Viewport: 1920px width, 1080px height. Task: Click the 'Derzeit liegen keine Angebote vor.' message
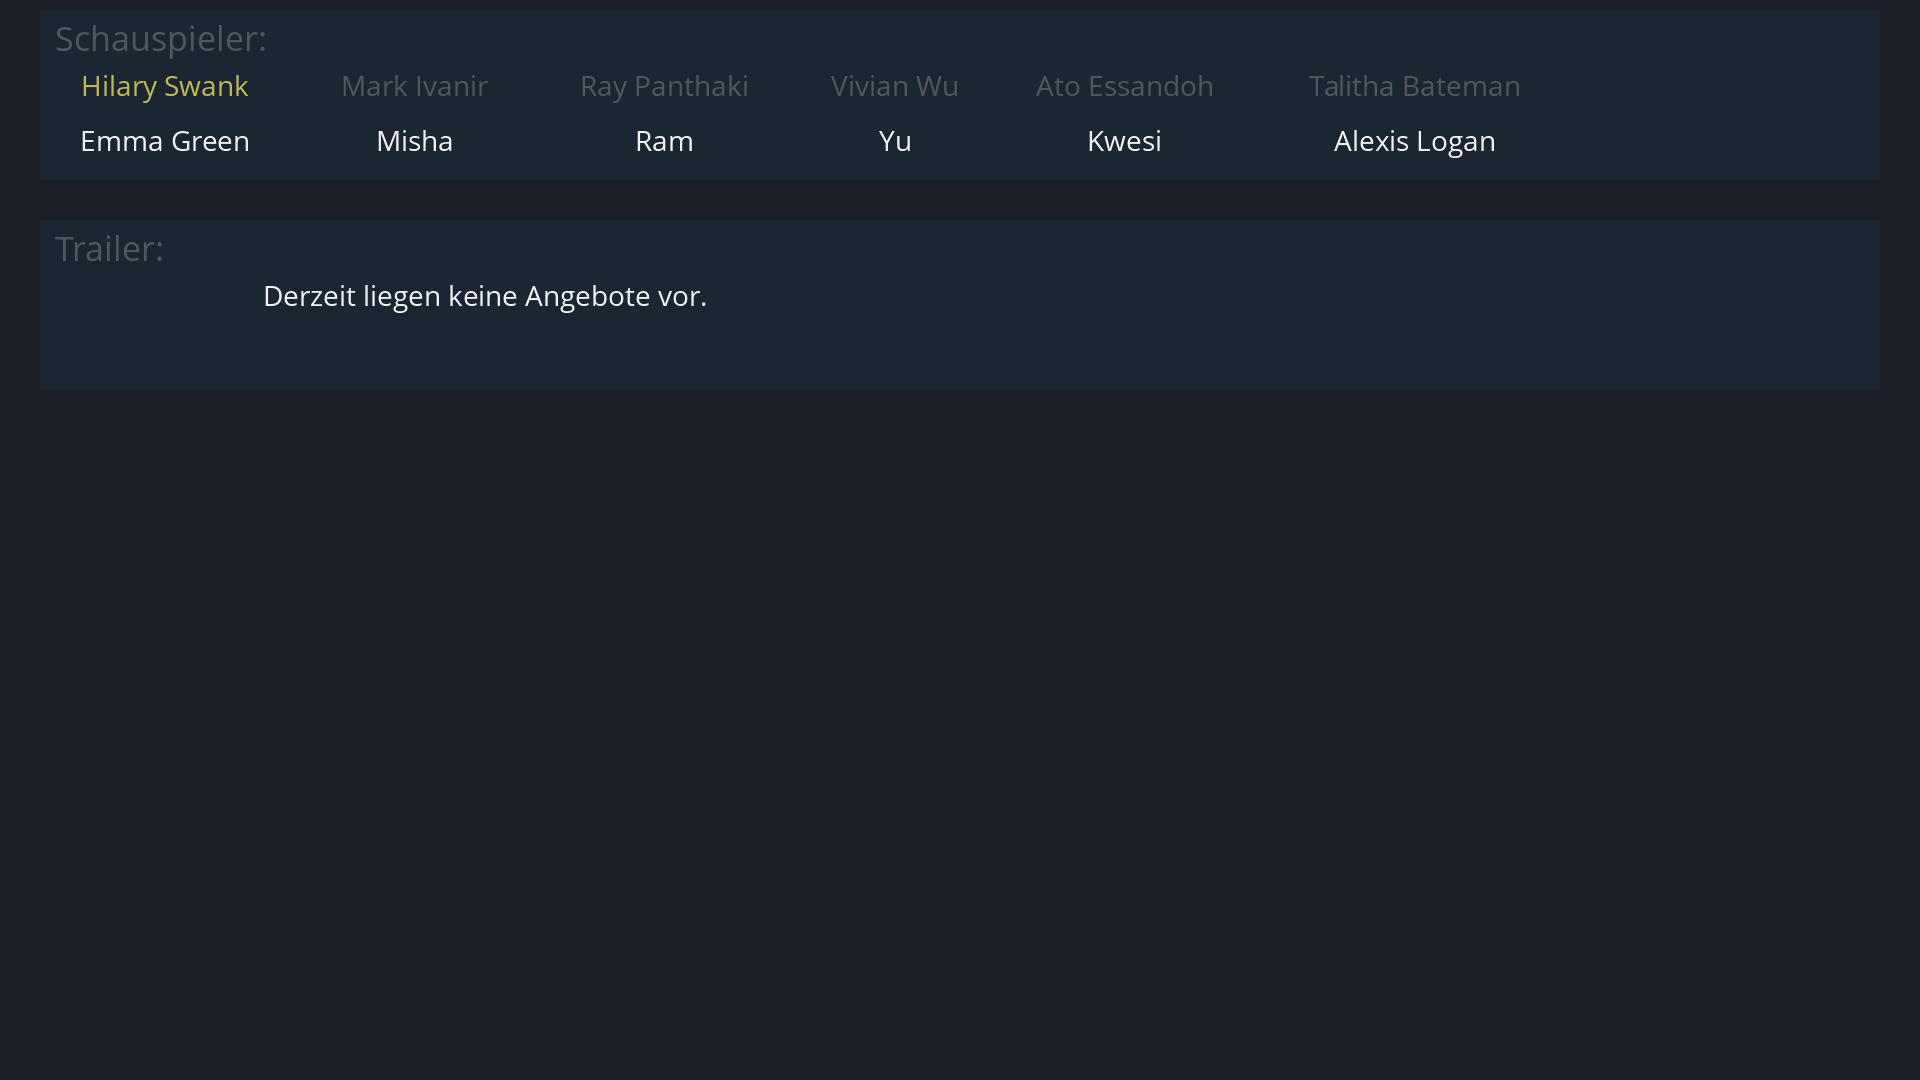[x=484, y=296]
